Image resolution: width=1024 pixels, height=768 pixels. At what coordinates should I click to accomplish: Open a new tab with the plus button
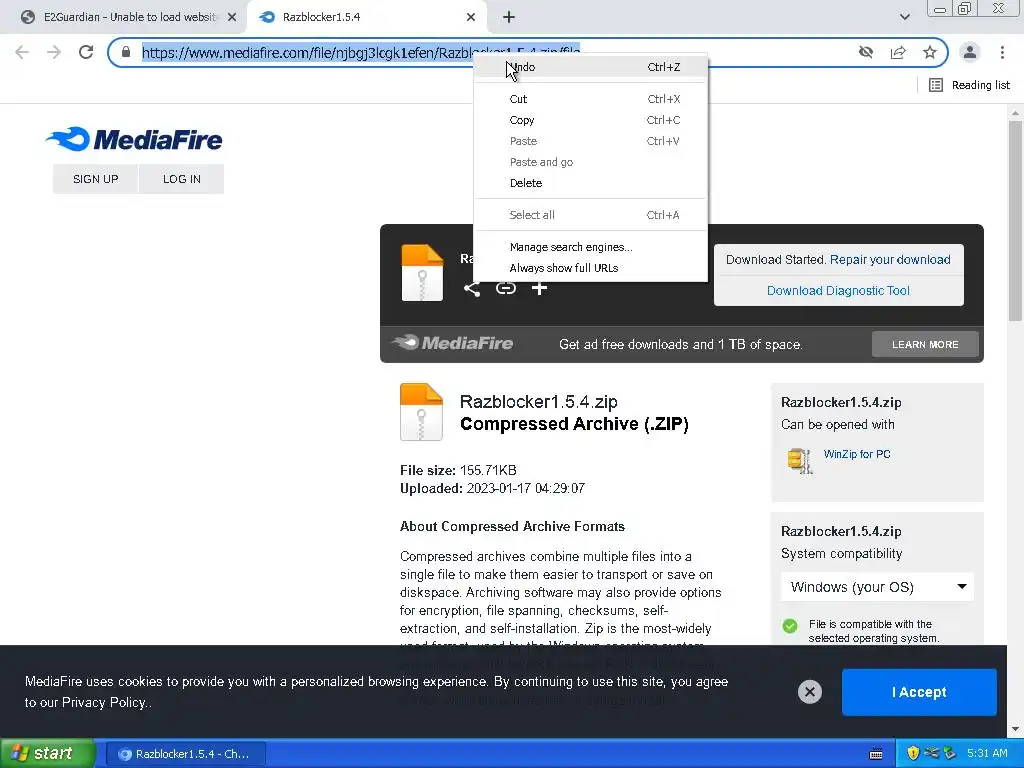click(x=509, y=18)
